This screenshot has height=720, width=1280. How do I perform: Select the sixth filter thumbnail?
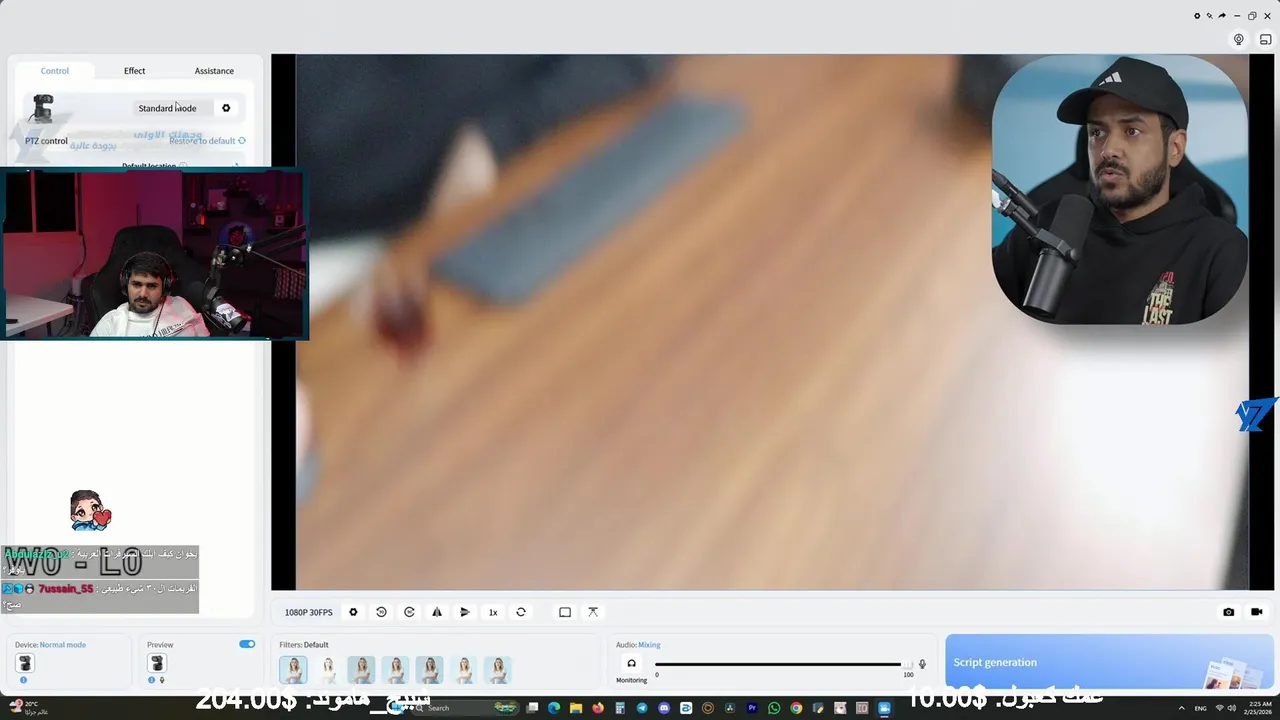pyautogui.click(x=463, y=669)
